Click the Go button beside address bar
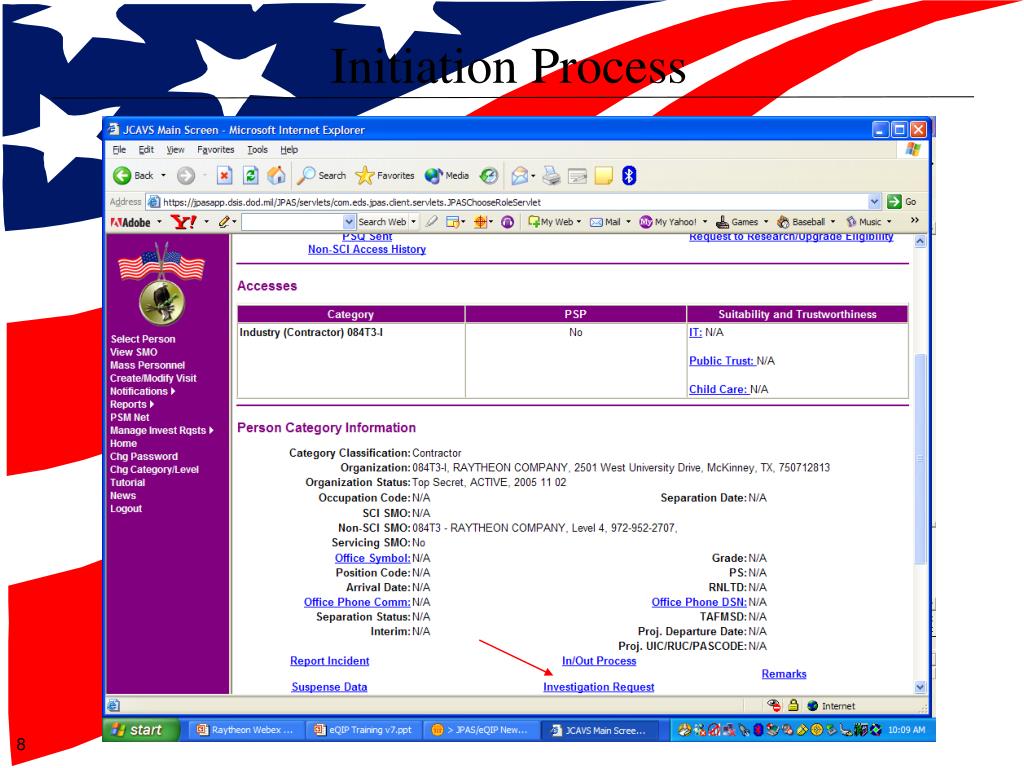This screenshot has width=1024, height=768. pyautogui.click(x=903, y=202)
